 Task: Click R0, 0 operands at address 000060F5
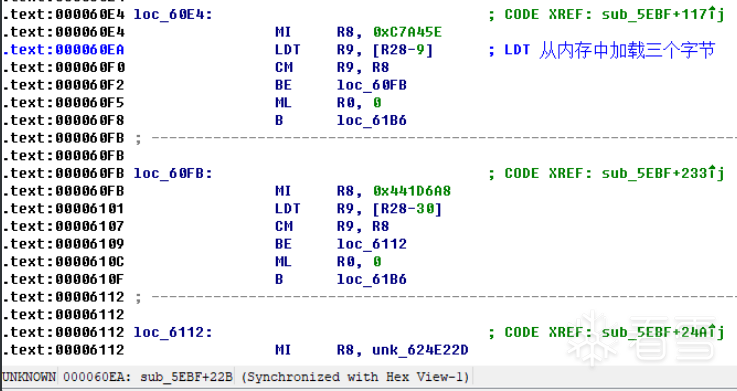pyautogui.click(x=359, y=103)
